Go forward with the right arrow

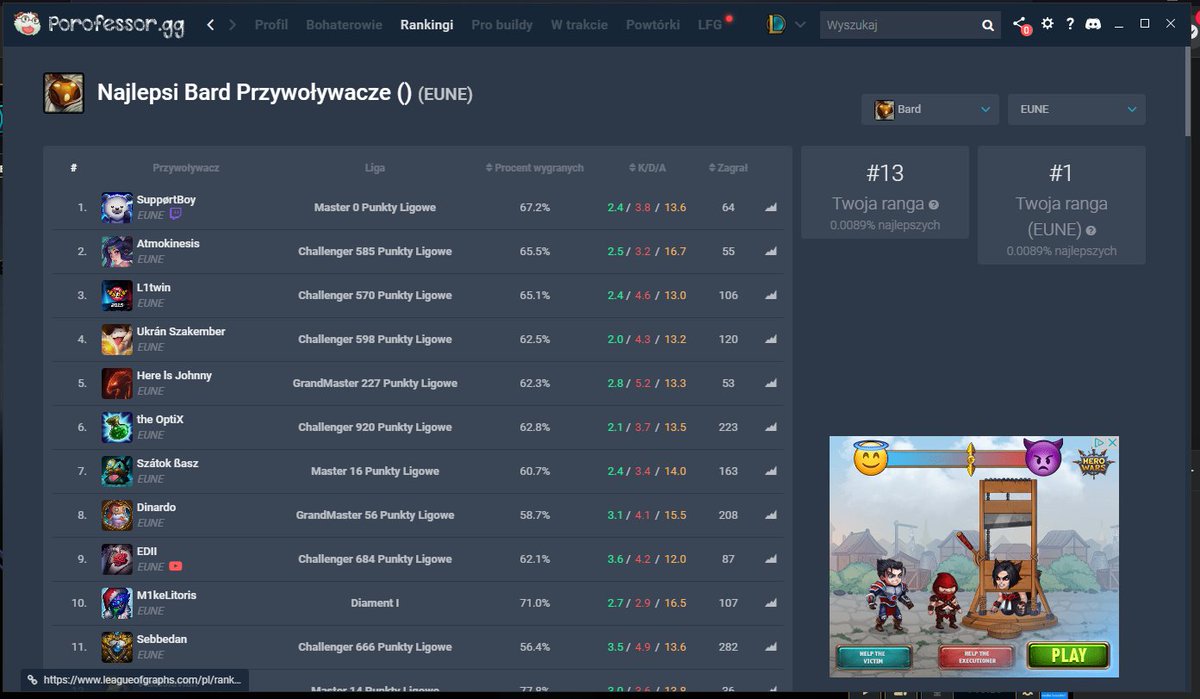click(x=233, y=25)
